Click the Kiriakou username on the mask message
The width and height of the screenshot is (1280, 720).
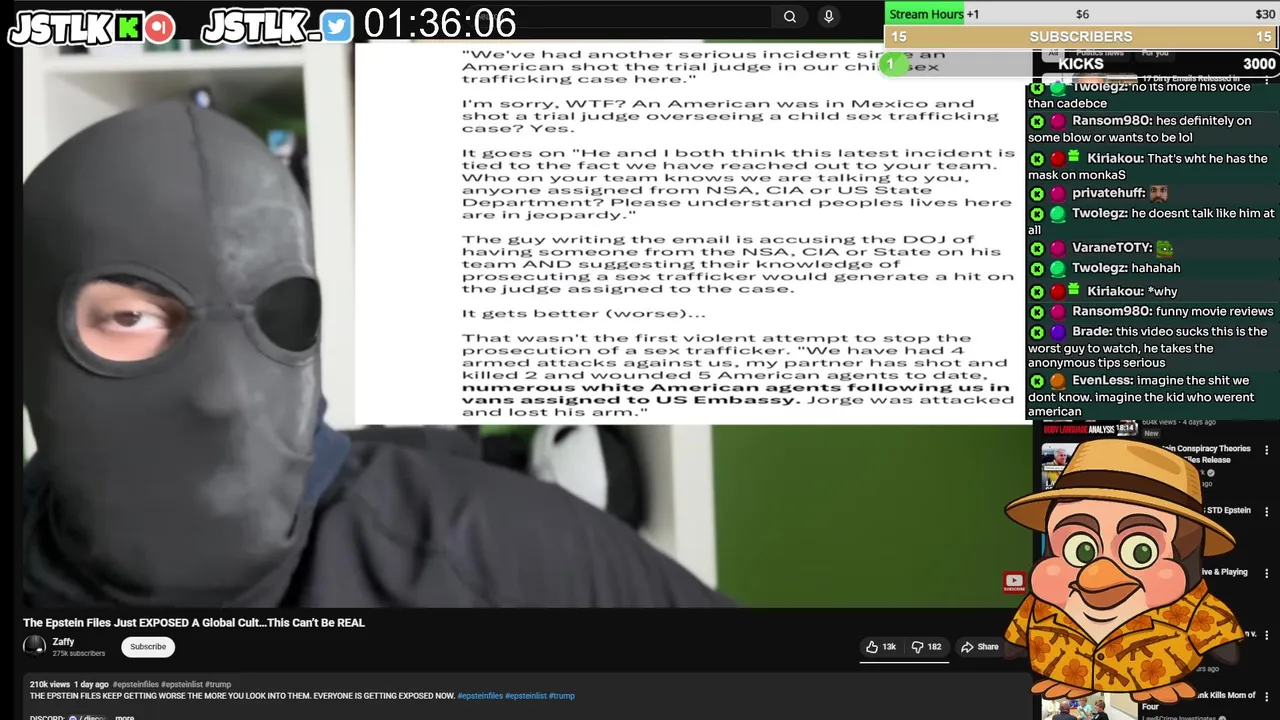[x=1116, y=159]
